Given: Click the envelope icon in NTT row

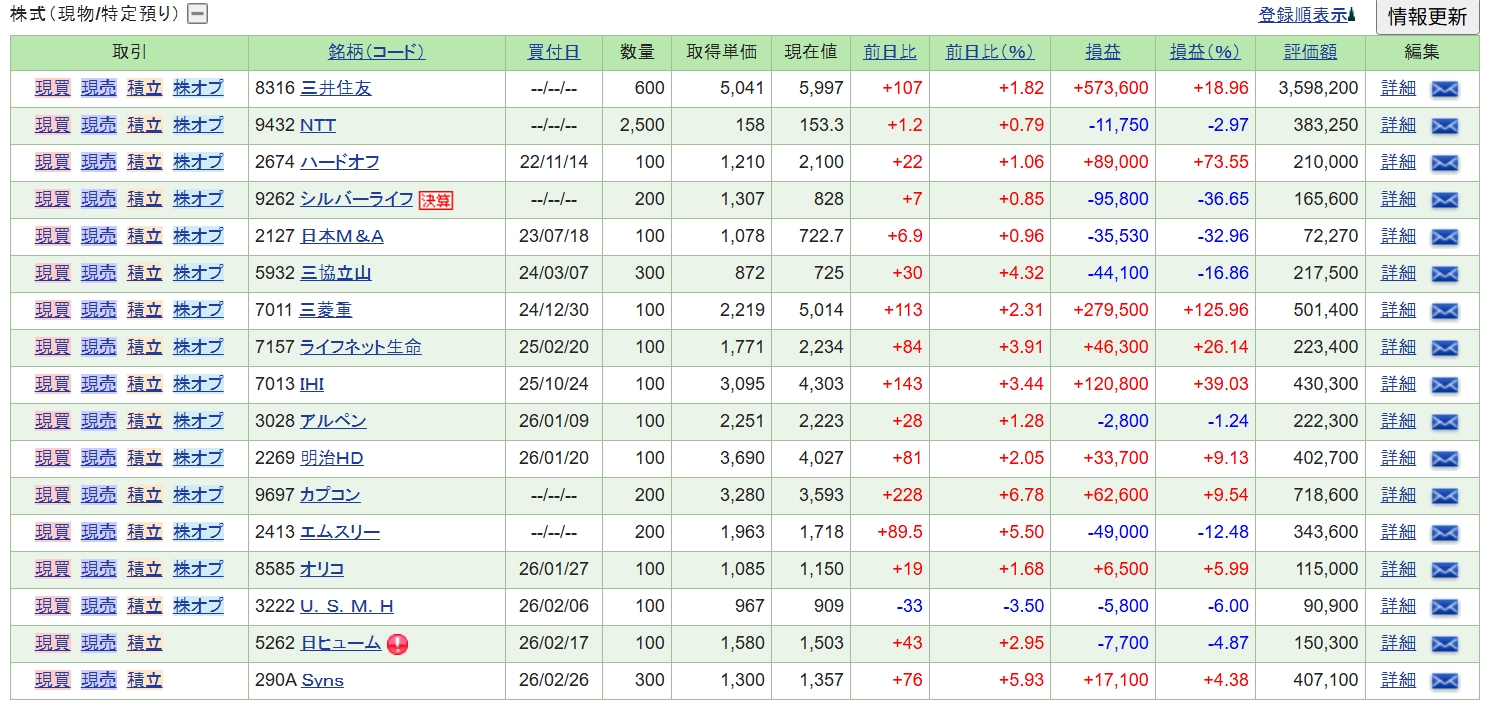Looking at the screenshot, I should 1444,126.
